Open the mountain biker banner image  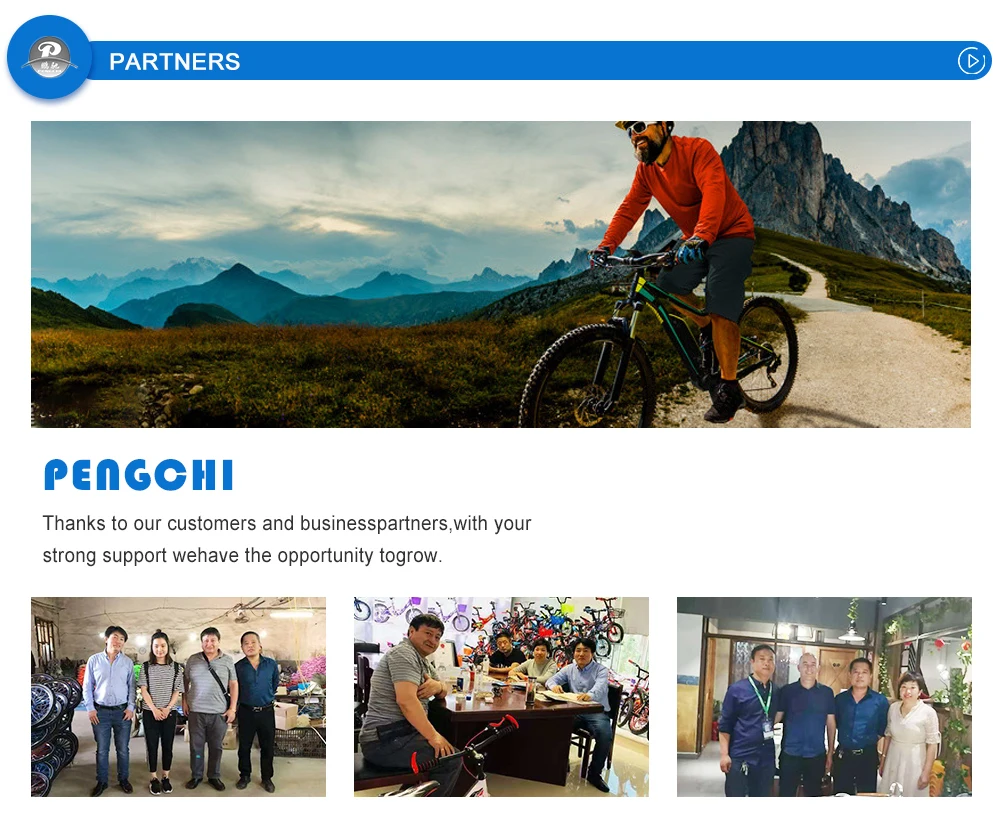pyautogui.click(x=501, y=274)
